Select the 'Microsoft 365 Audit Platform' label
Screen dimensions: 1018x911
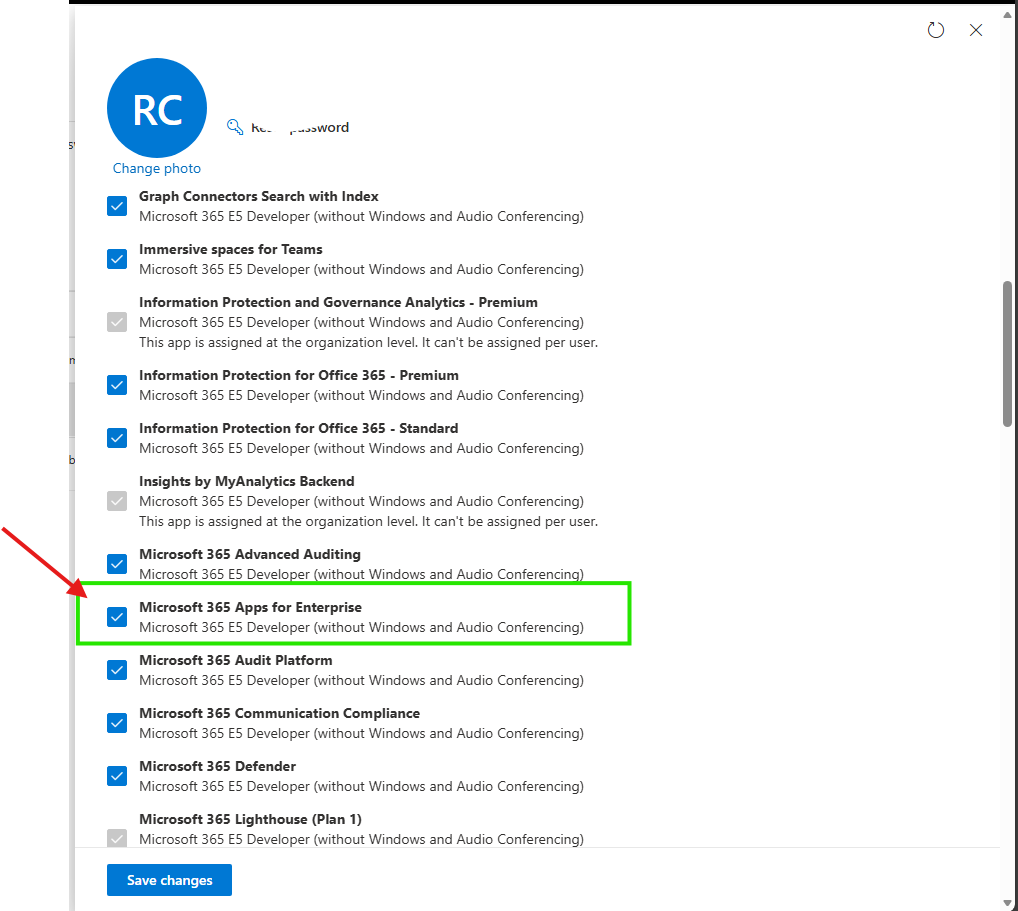[x=236, y=660]
